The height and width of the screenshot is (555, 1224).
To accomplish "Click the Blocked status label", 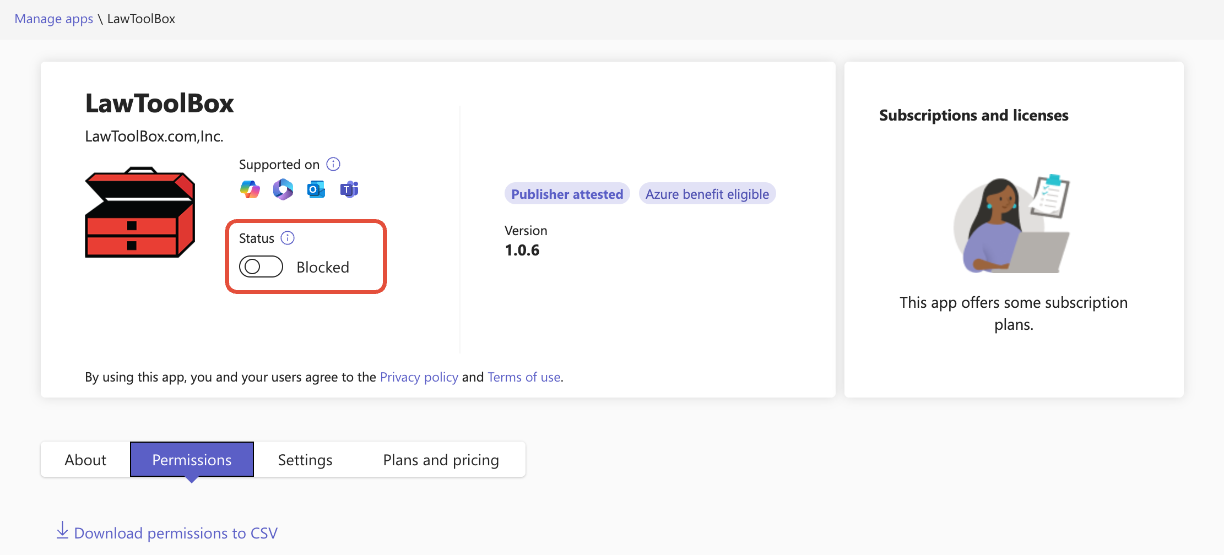I will point(323,267).
